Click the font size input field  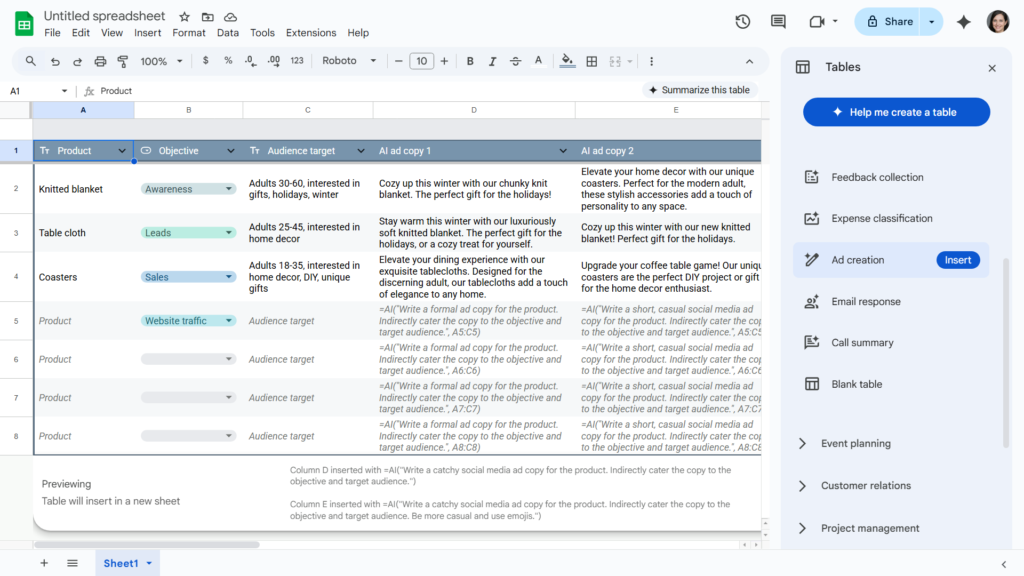tap(422, 61)
